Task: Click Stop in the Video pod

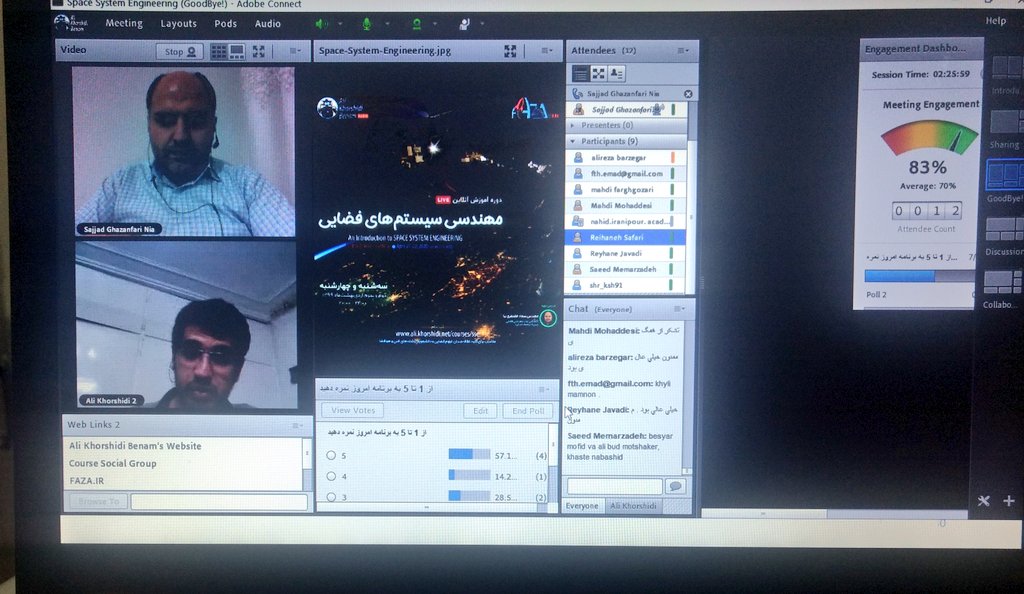Action: (180, 52)
